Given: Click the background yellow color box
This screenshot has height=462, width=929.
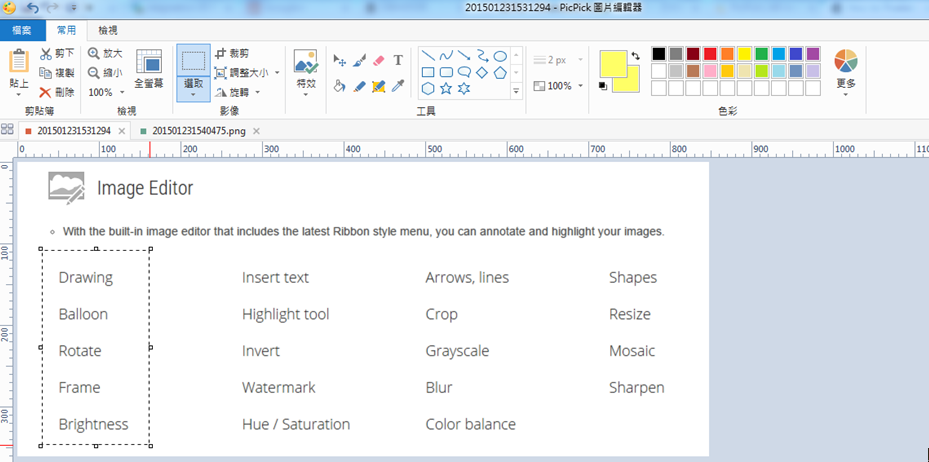Looking at the screenshot, I should coord(632,84).
